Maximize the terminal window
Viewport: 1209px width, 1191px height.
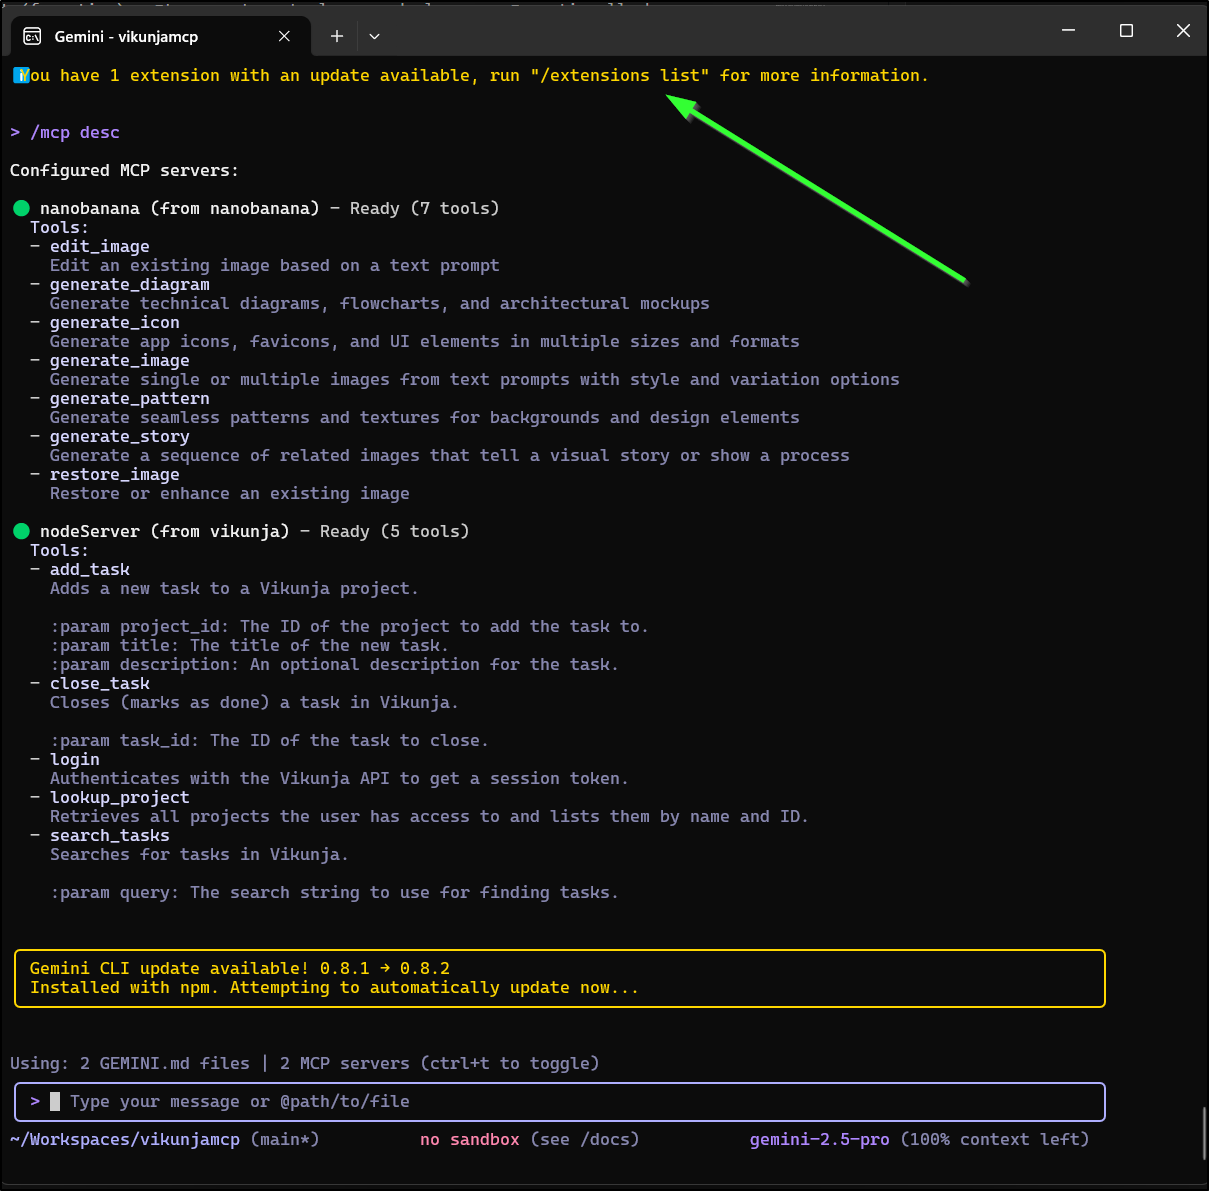pyautogui.click(x=1126, y=30)
